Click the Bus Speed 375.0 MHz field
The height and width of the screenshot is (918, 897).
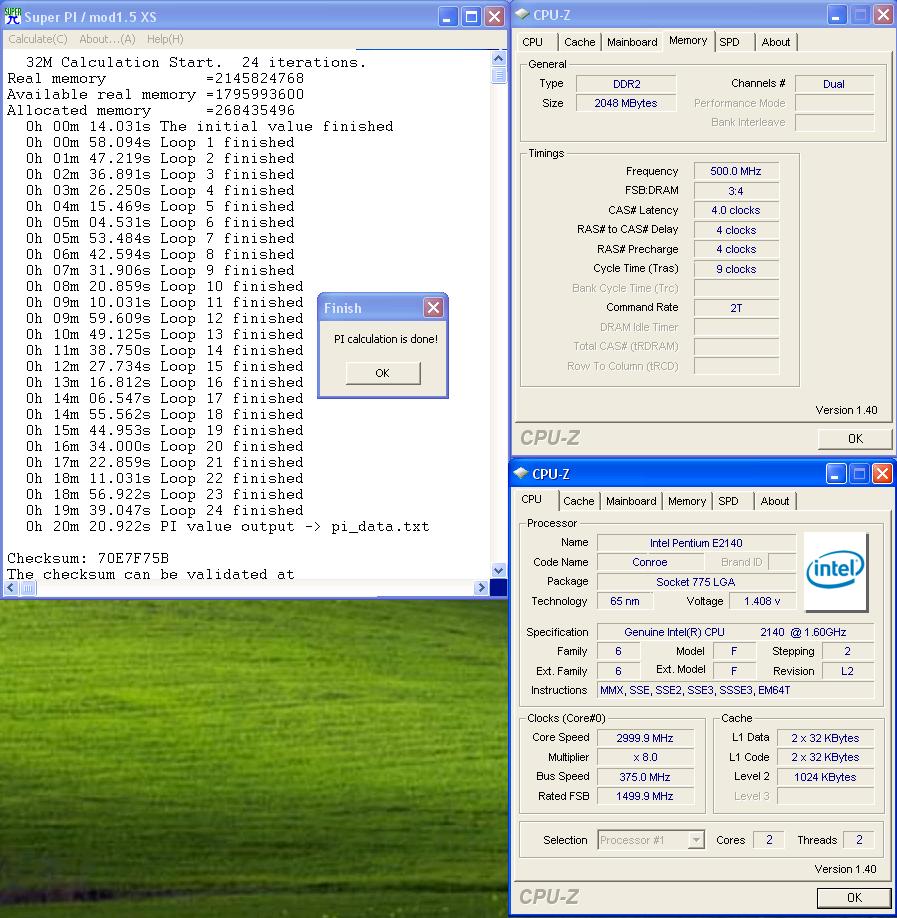point(645,777)
